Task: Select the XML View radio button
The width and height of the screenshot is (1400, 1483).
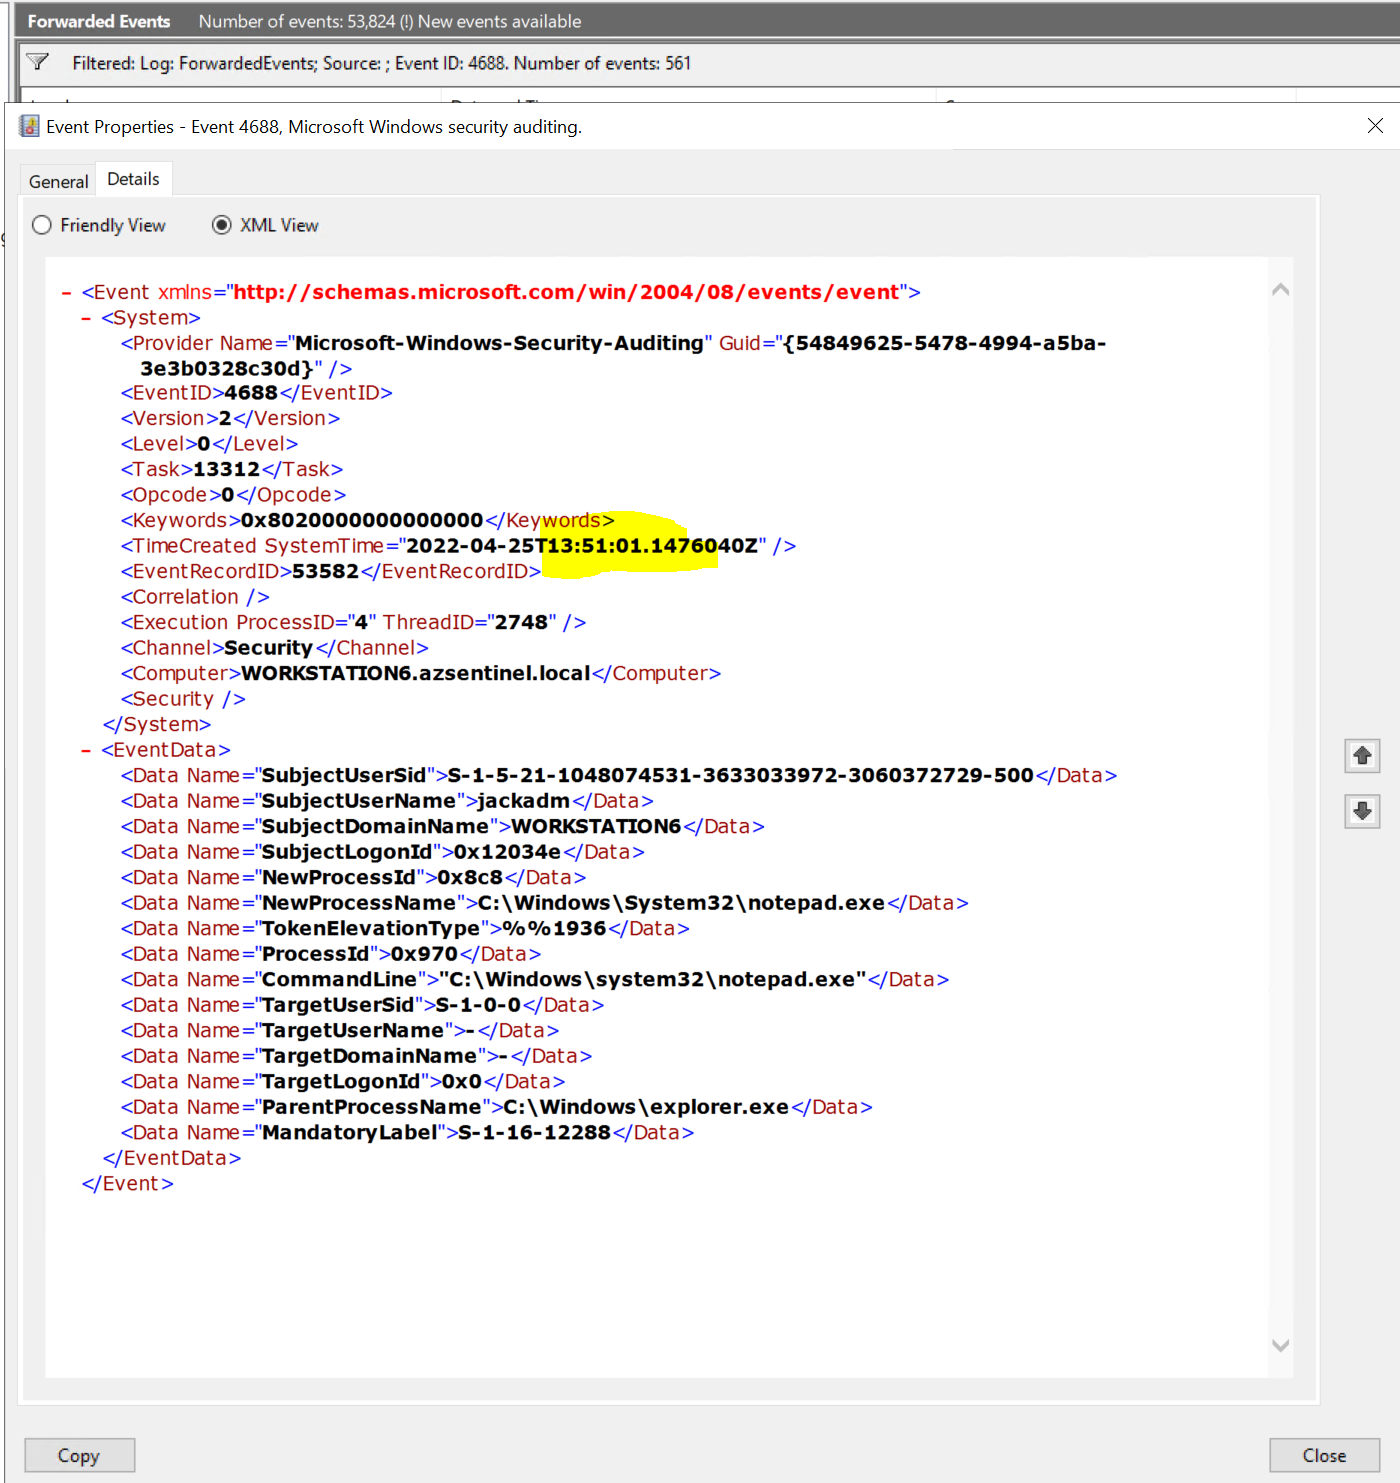Action: tap(222, 225)
